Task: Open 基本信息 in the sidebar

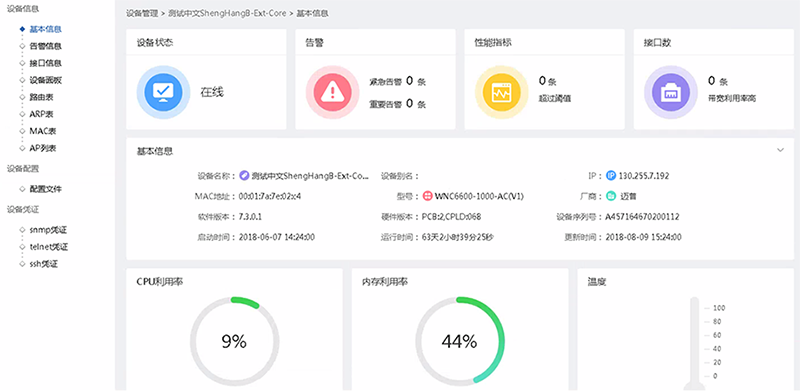Action: pos(46,29)
